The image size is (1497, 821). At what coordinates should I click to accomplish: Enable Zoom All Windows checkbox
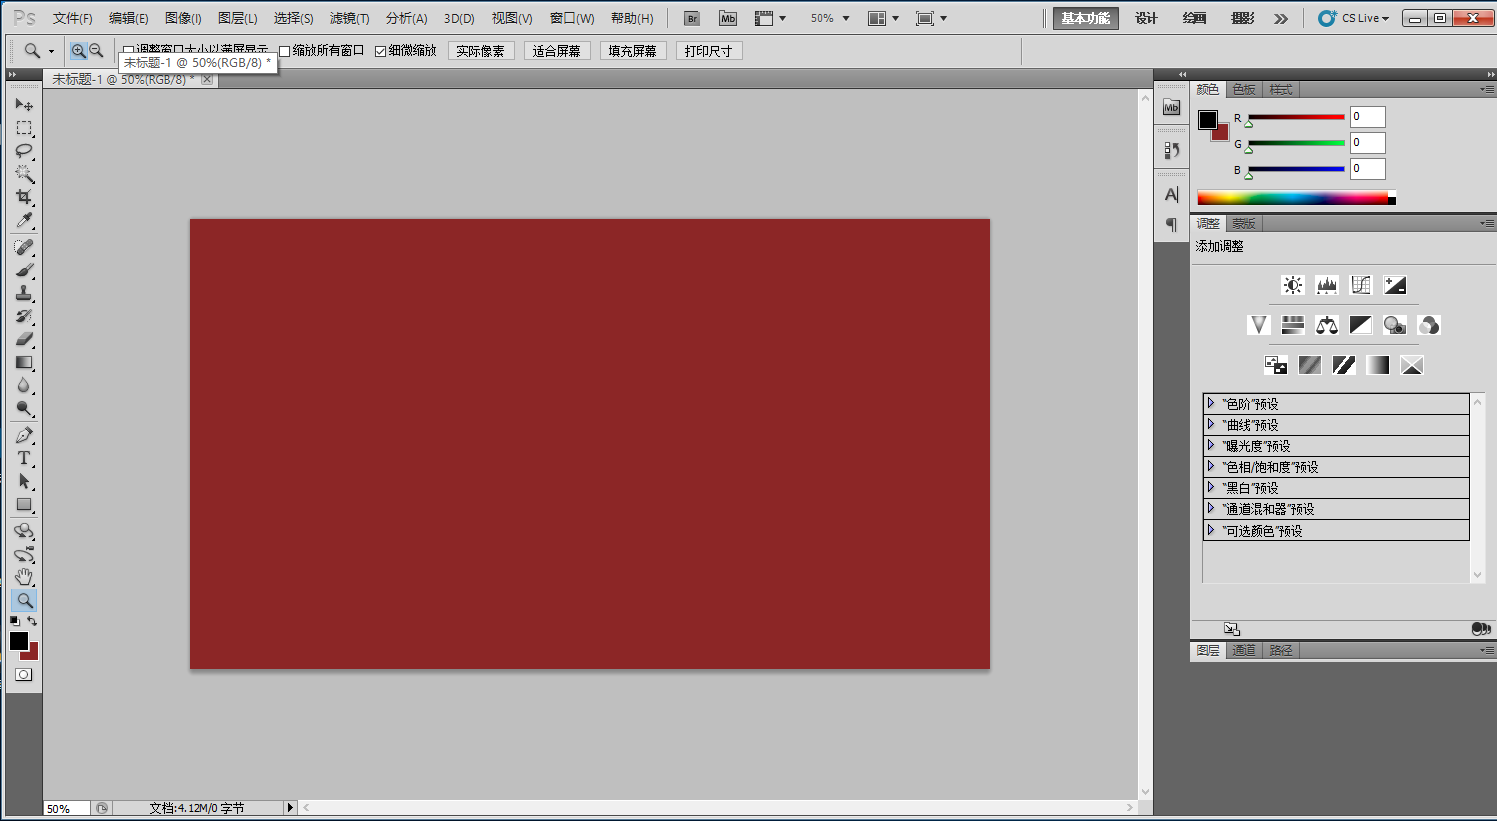point(284,51)
